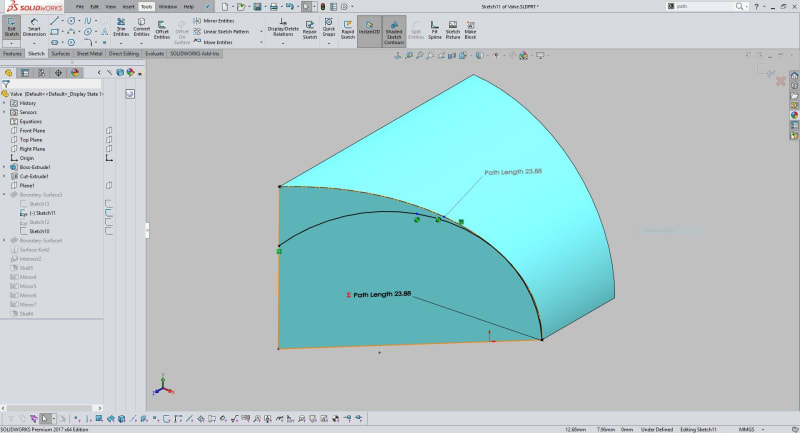Switch to the Features tab
This screenshot has width=800, height=433.
tap(12, 54)
